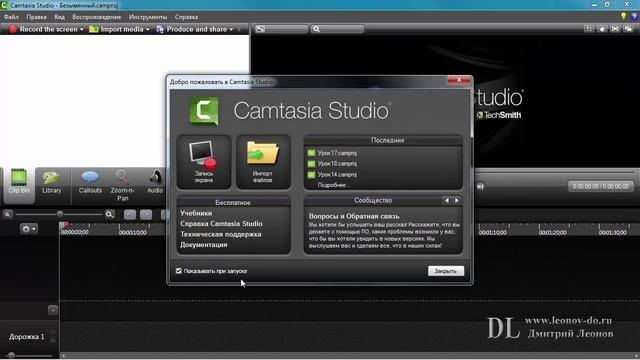The width and height of the screenshot is (640, 360).
Task: Click the blue help icon in the menu bar
Action: 634,17
